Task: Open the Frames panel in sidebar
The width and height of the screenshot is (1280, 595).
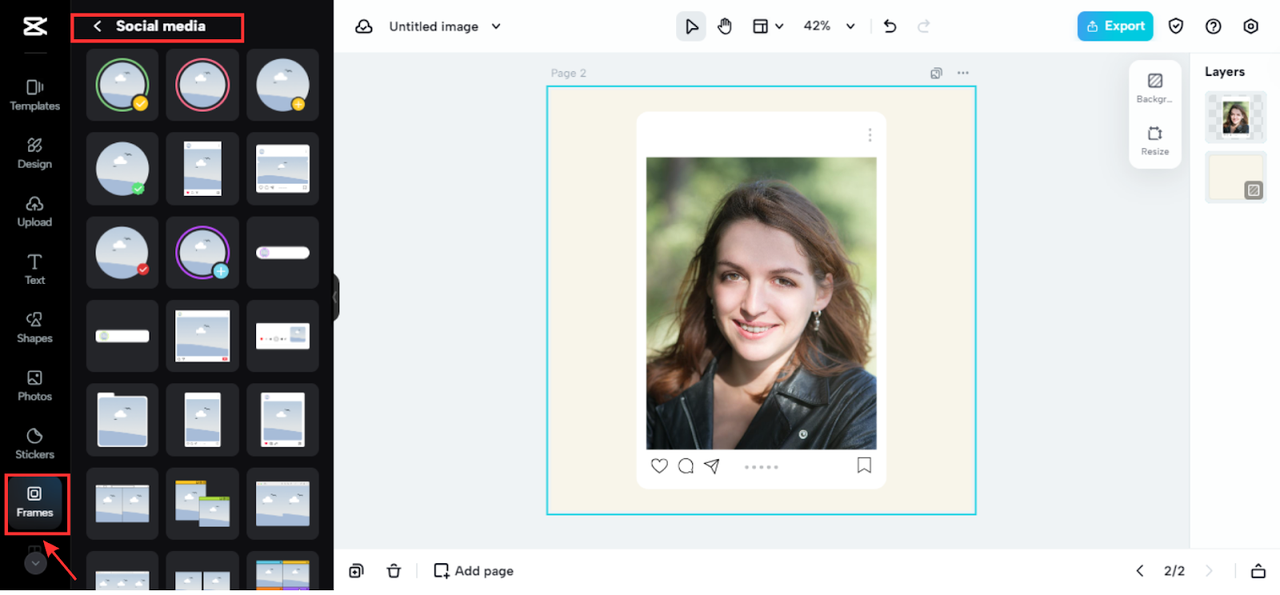Action: [x=34, y=502]
